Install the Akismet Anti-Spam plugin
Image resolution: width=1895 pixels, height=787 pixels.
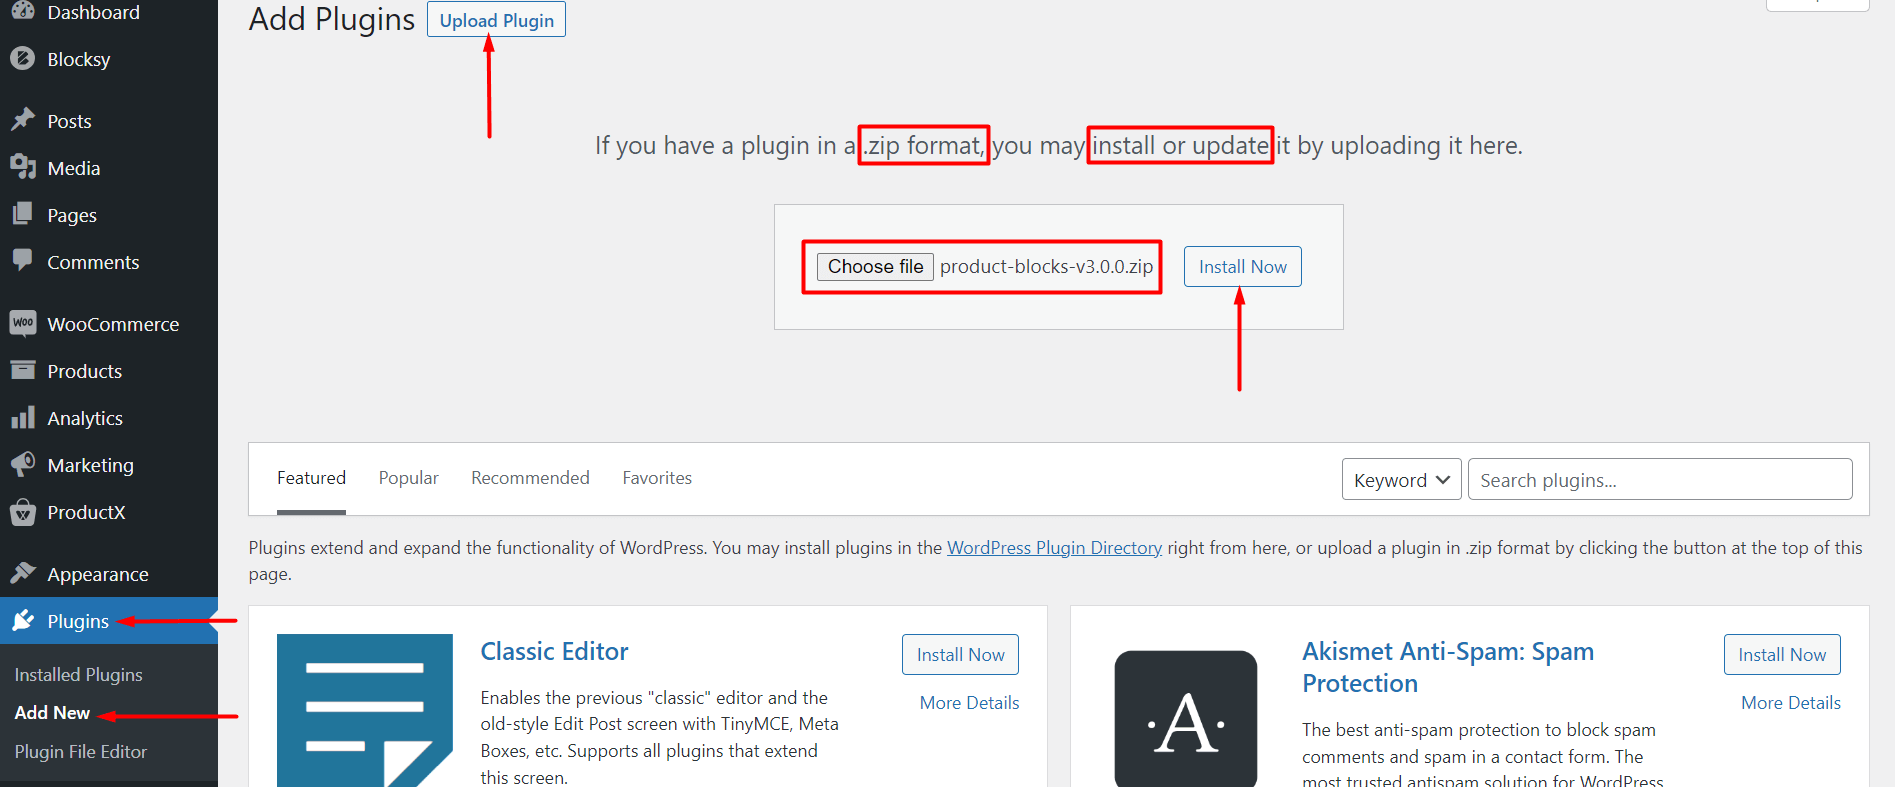point(1782,654)
